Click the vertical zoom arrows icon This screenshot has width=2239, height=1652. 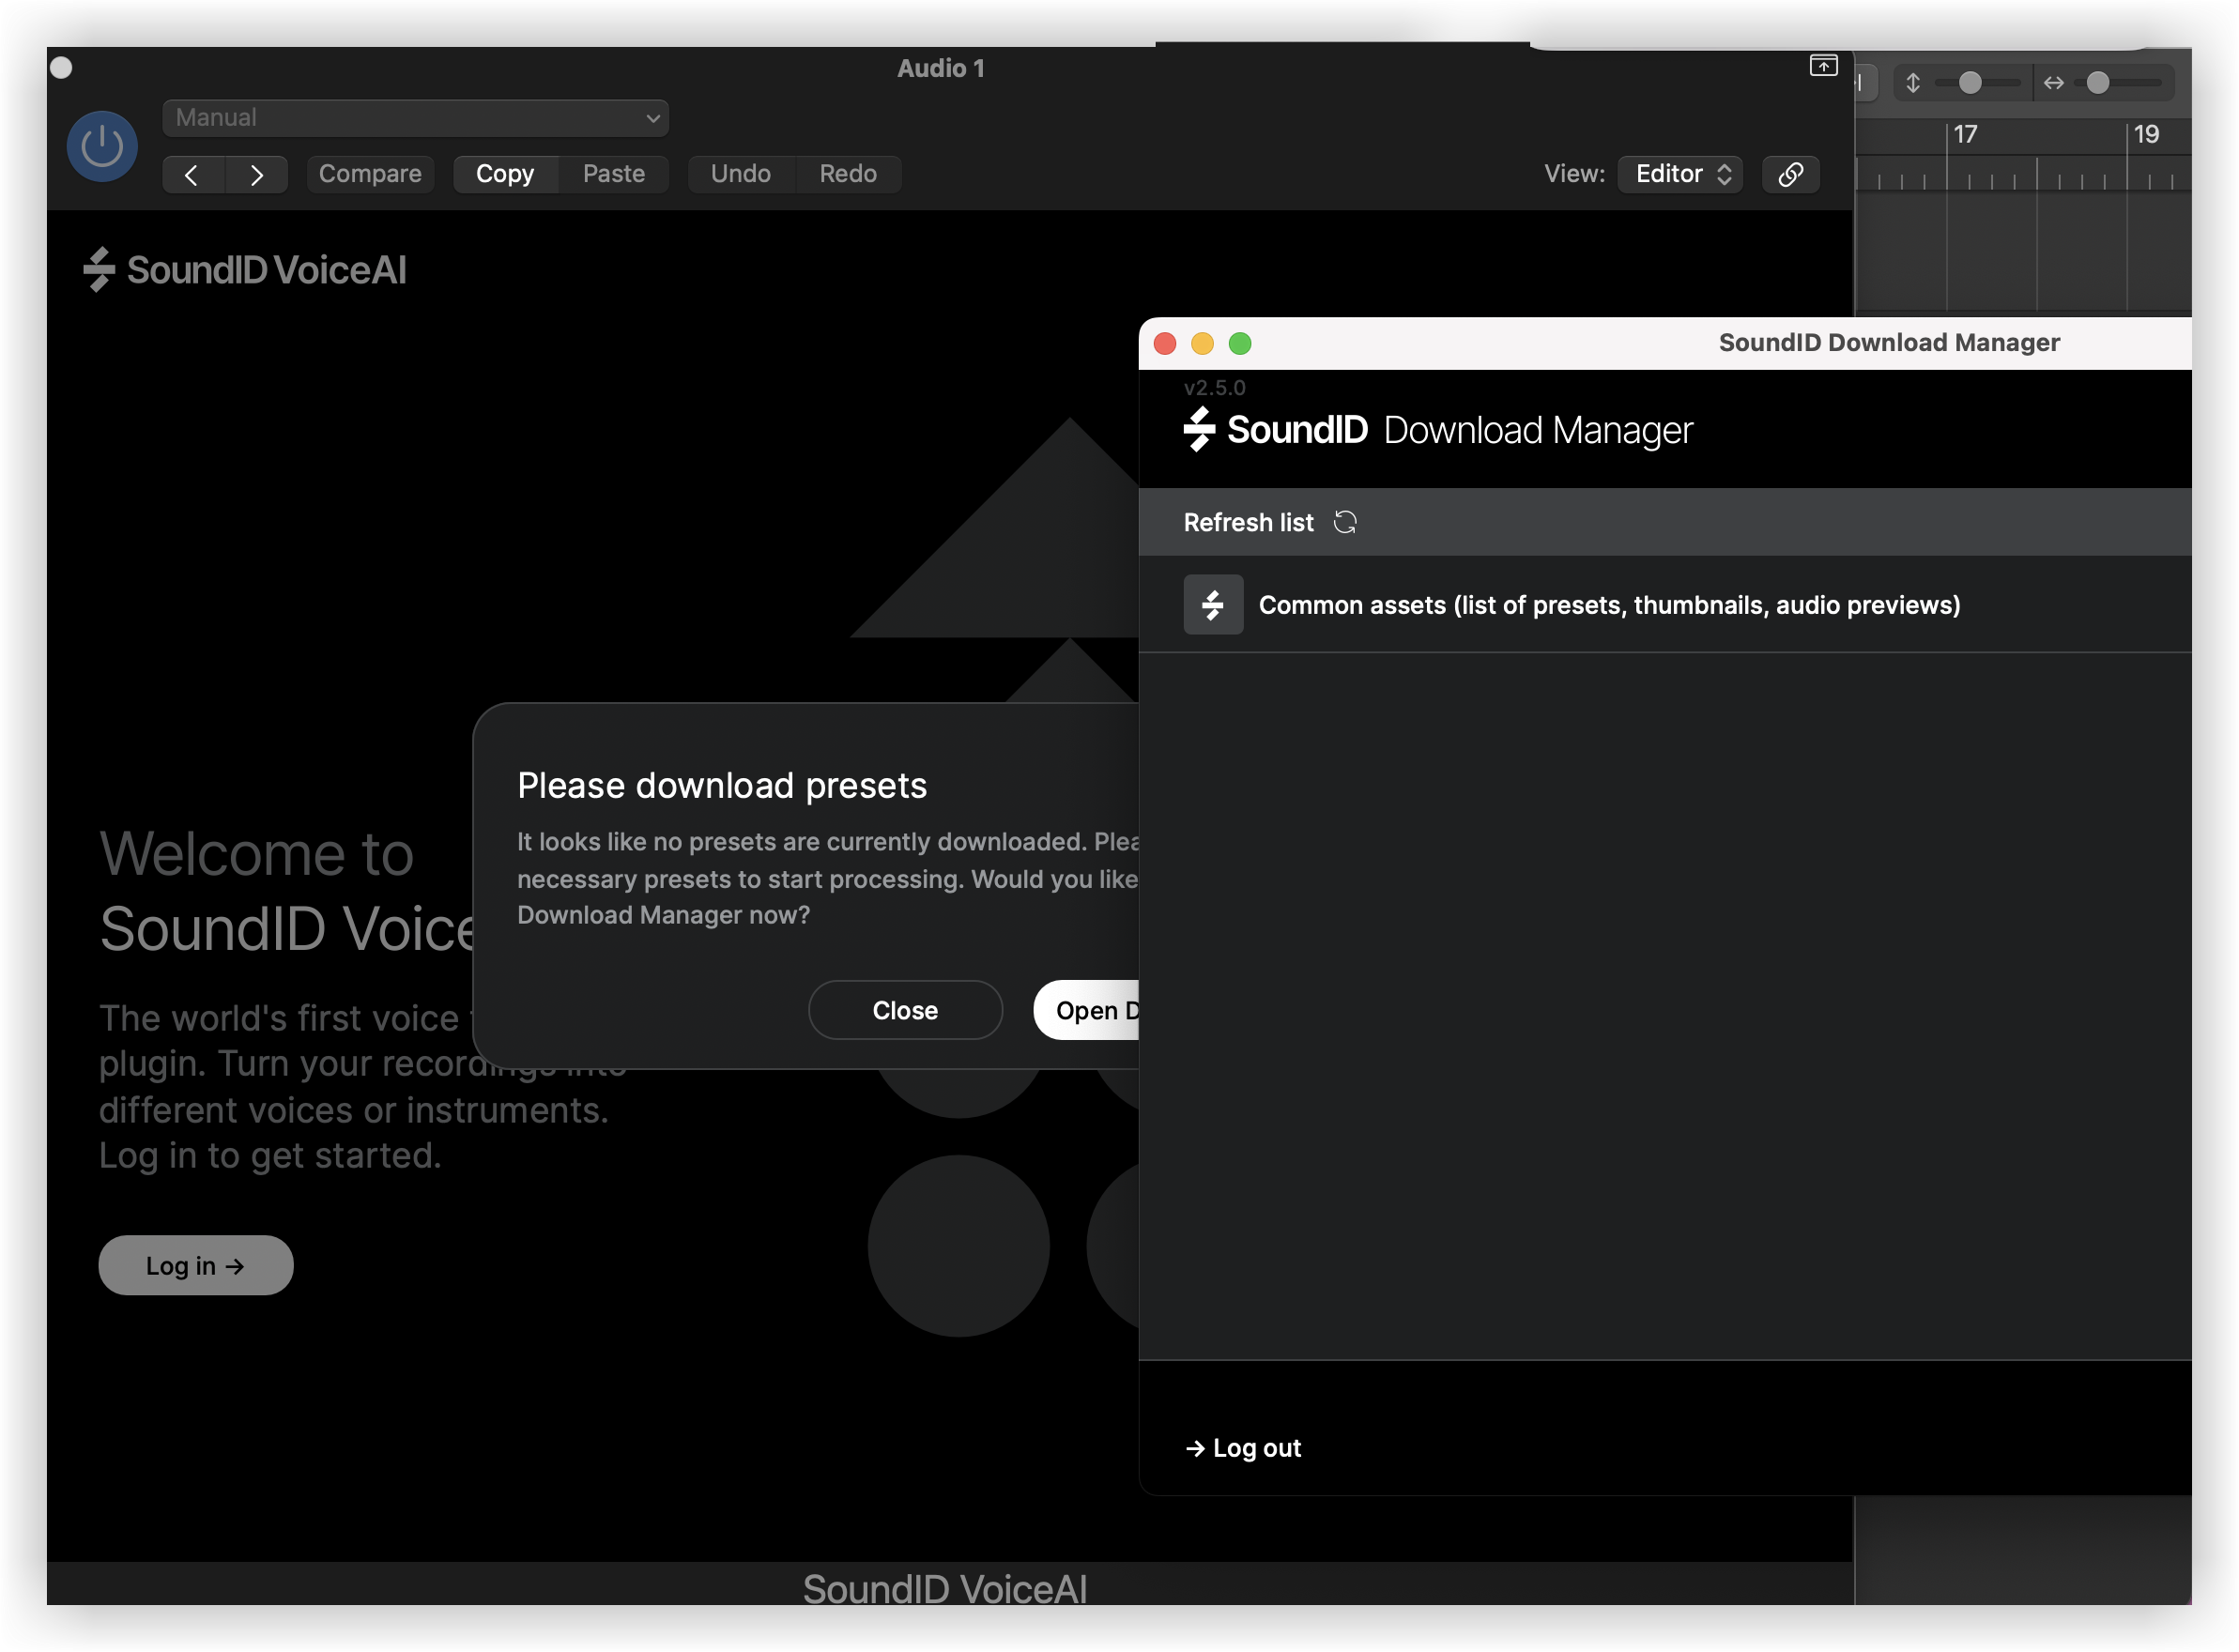coord(1912,83)
